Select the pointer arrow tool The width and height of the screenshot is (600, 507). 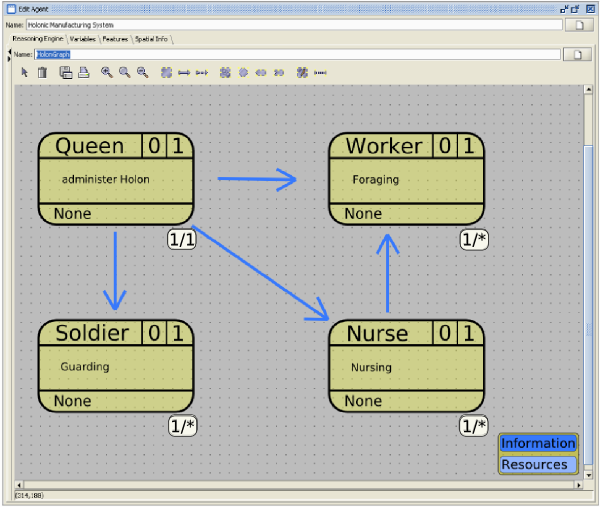25,72
